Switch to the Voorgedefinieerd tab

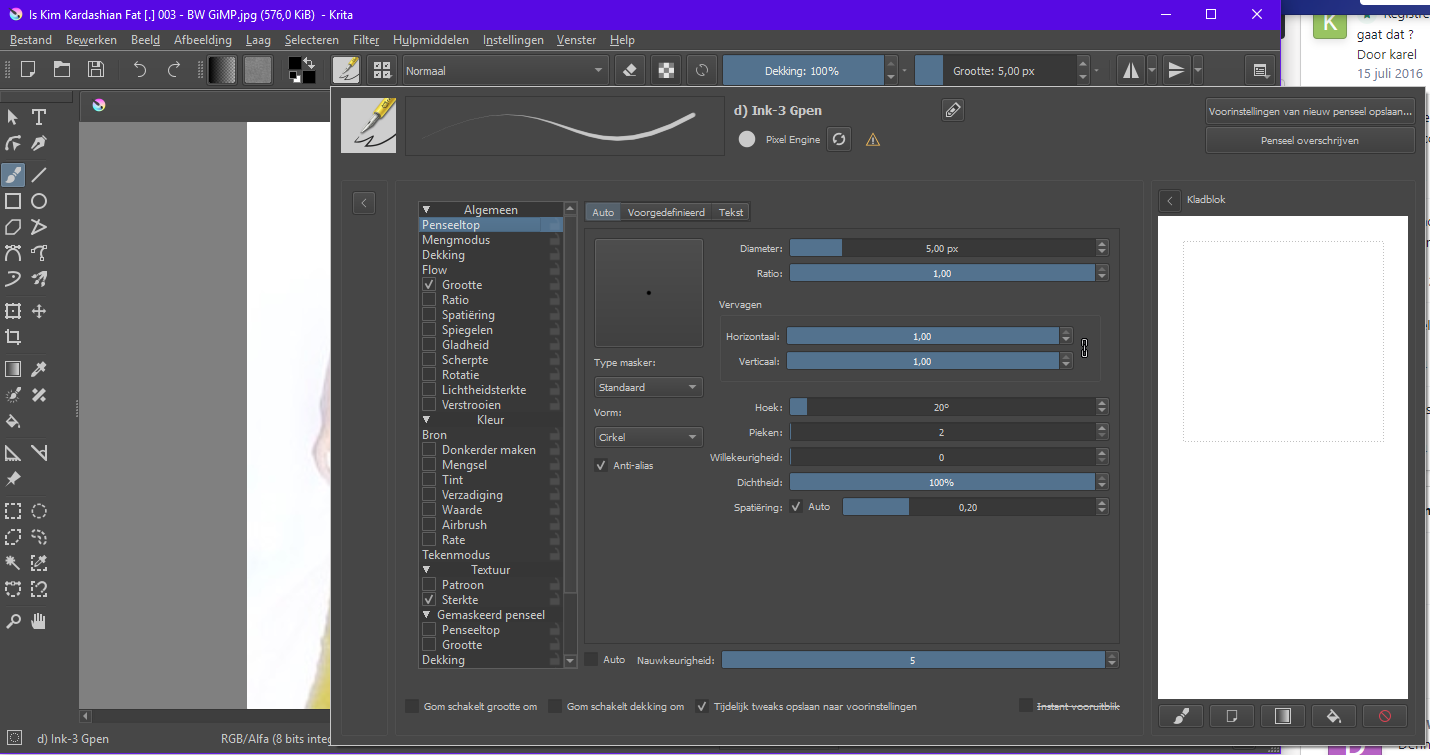coord(666,212)
